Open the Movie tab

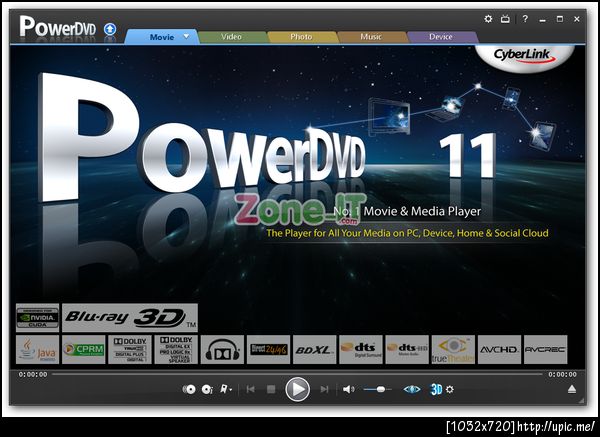point(162,37)
